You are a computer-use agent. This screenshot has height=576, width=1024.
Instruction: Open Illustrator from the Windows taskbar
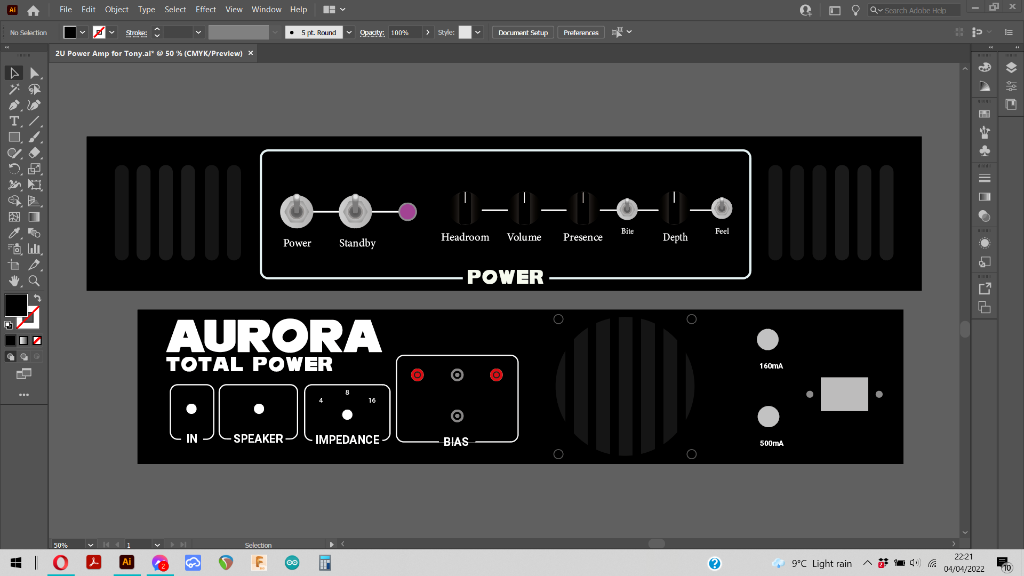[127, 563]
